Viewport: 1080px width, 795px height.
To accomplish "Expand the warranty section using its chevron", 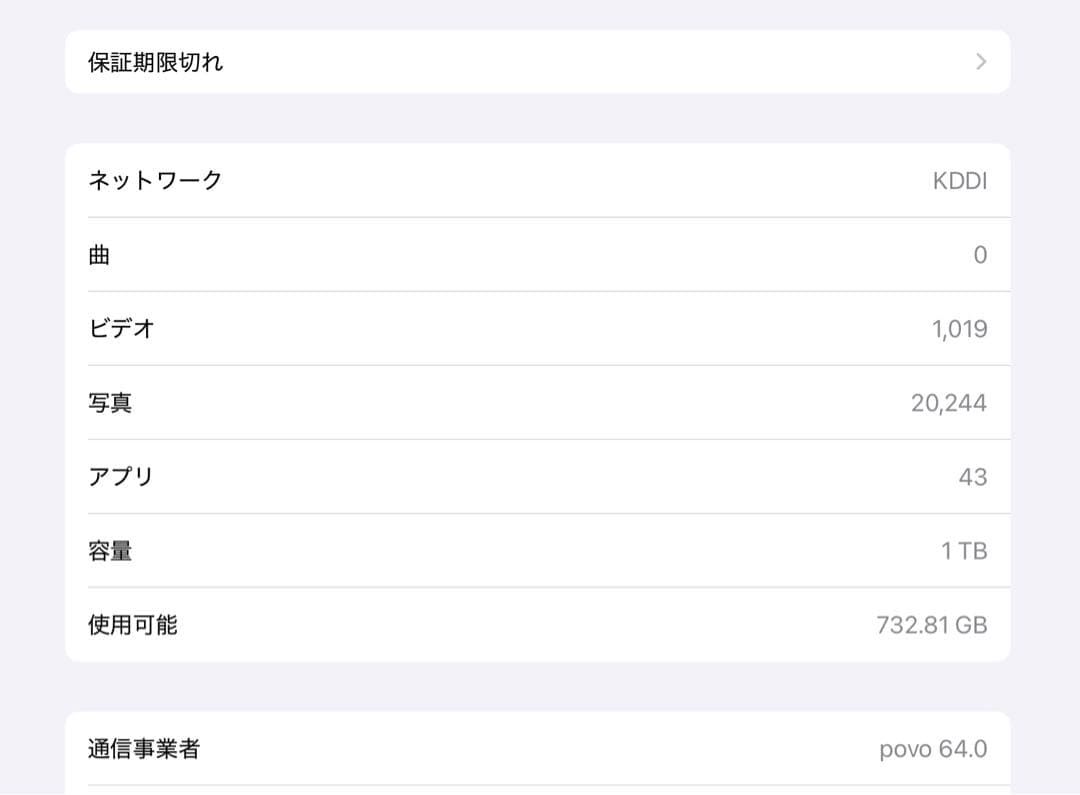I will click(980, 62).
